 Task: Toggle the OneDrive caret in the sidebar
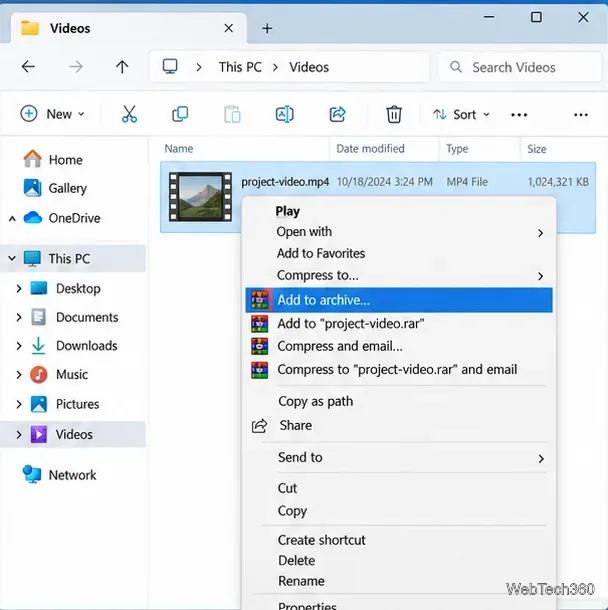click(x=12, y=219)
